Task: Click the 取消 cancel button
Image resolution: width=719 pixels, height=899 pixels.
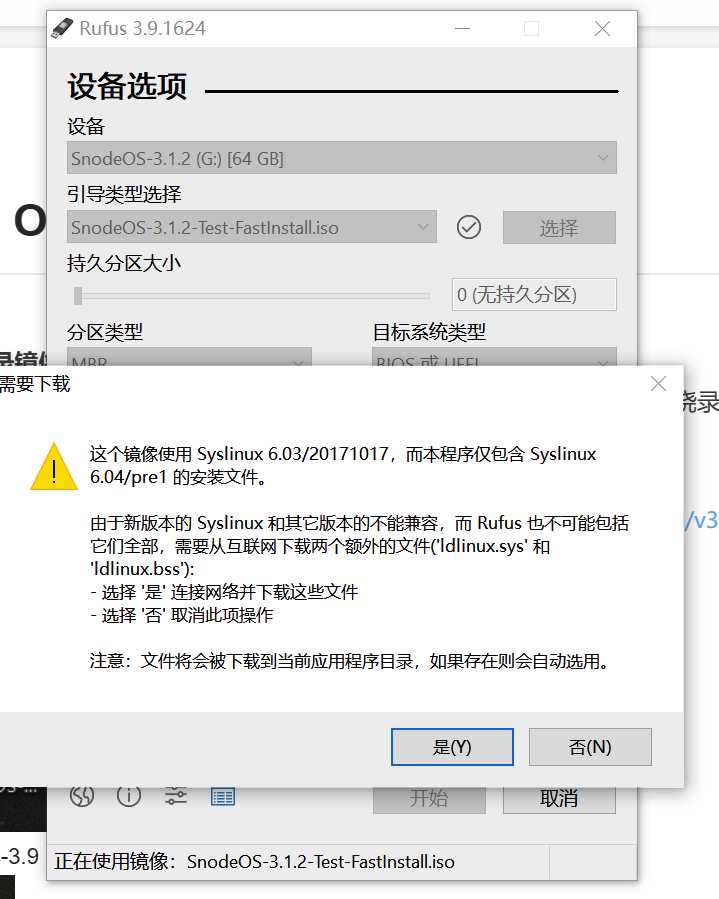Action: pyautogui.click(x=559, y=800)
